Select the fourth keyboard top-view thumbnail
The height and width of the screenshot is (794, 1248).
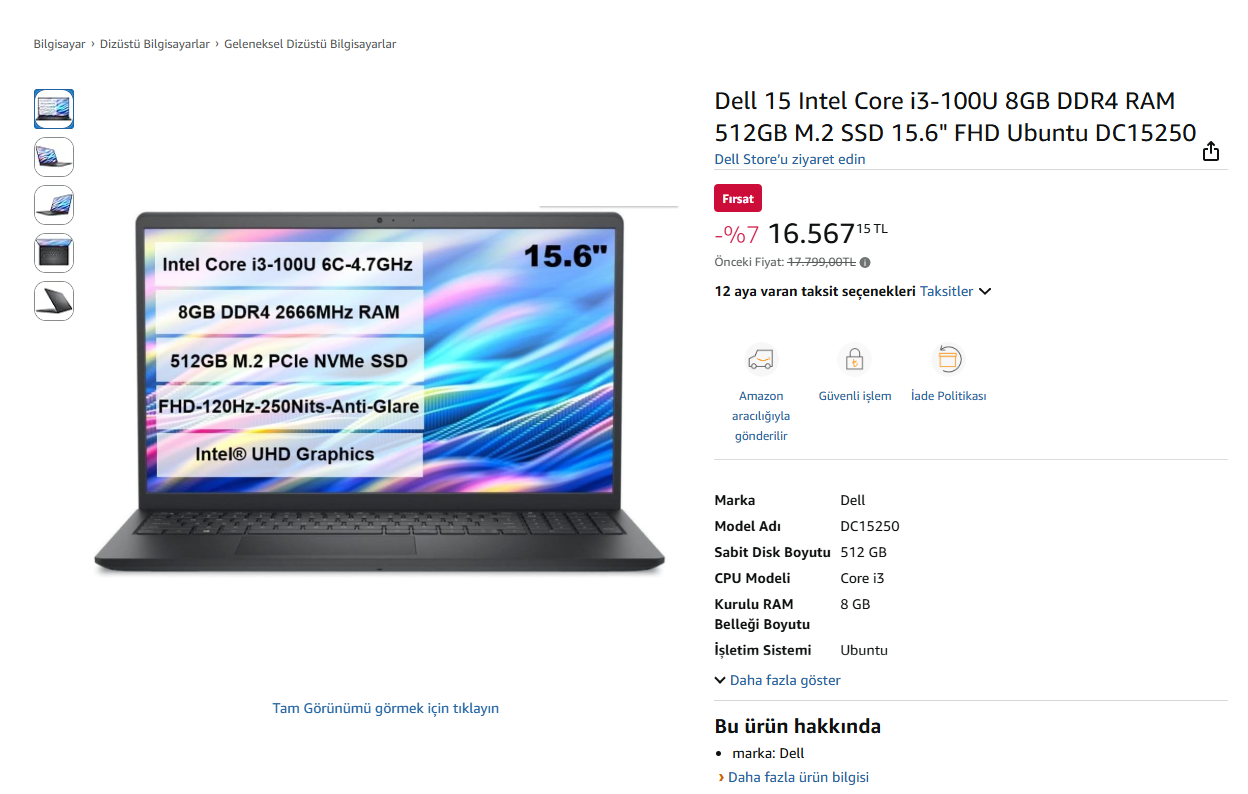54,253
